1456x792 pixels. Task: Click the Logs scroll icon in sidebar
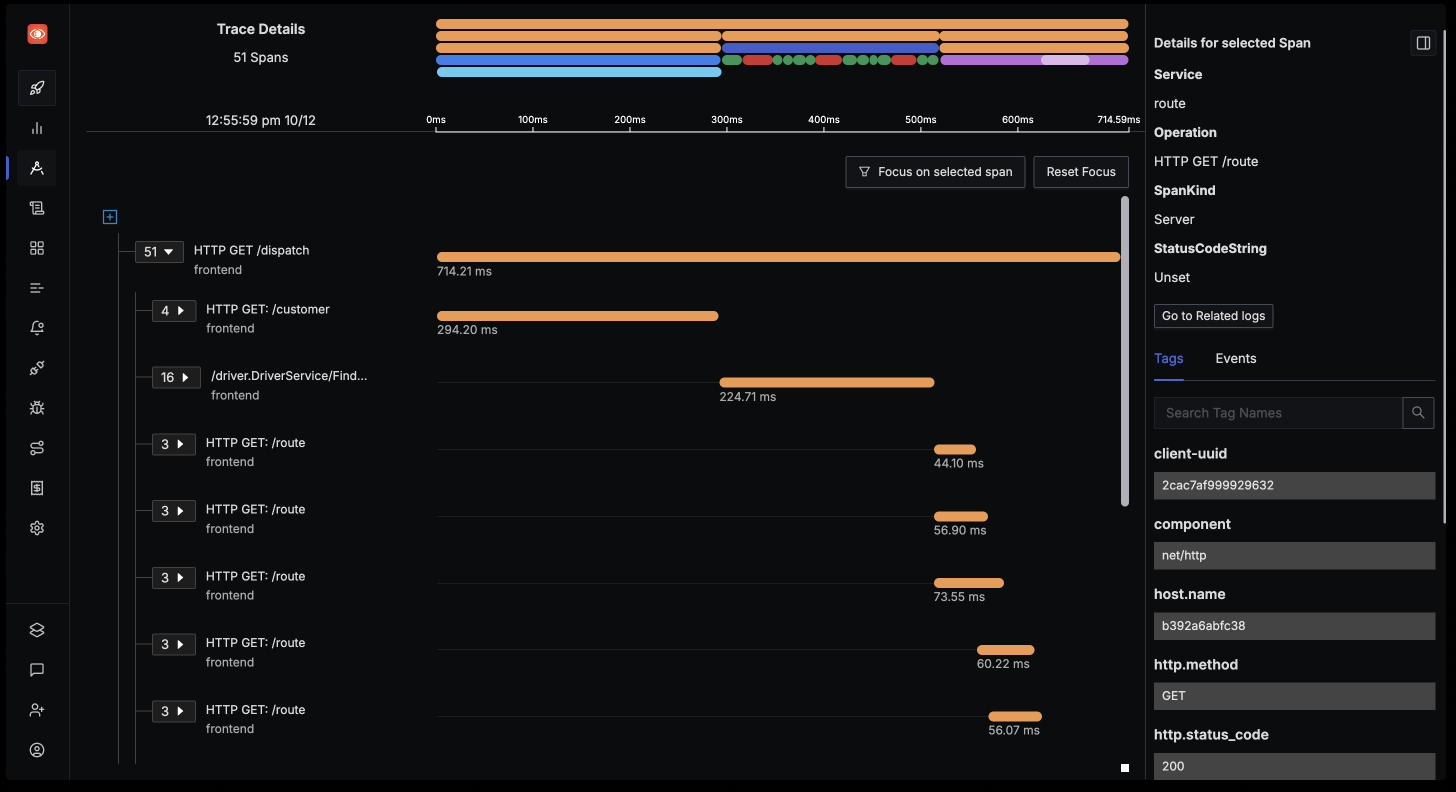point(37,208)
